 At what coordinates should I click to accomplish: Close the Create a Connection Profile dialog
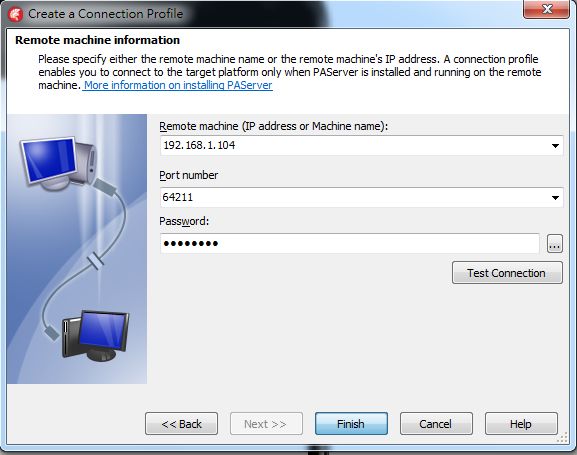coord(546,9)
